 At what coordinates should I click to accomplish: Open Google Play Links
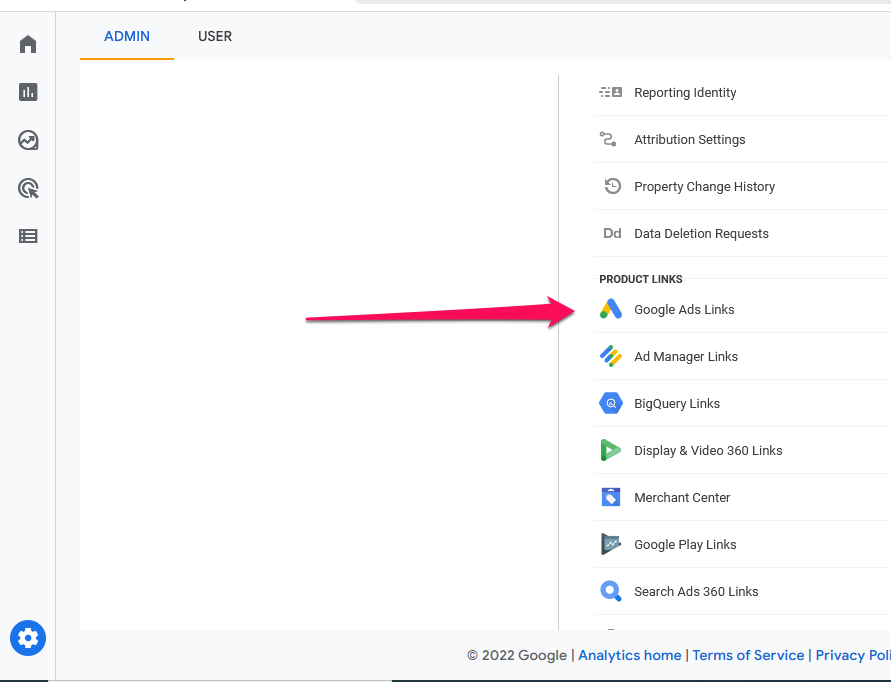click(685, 545)
